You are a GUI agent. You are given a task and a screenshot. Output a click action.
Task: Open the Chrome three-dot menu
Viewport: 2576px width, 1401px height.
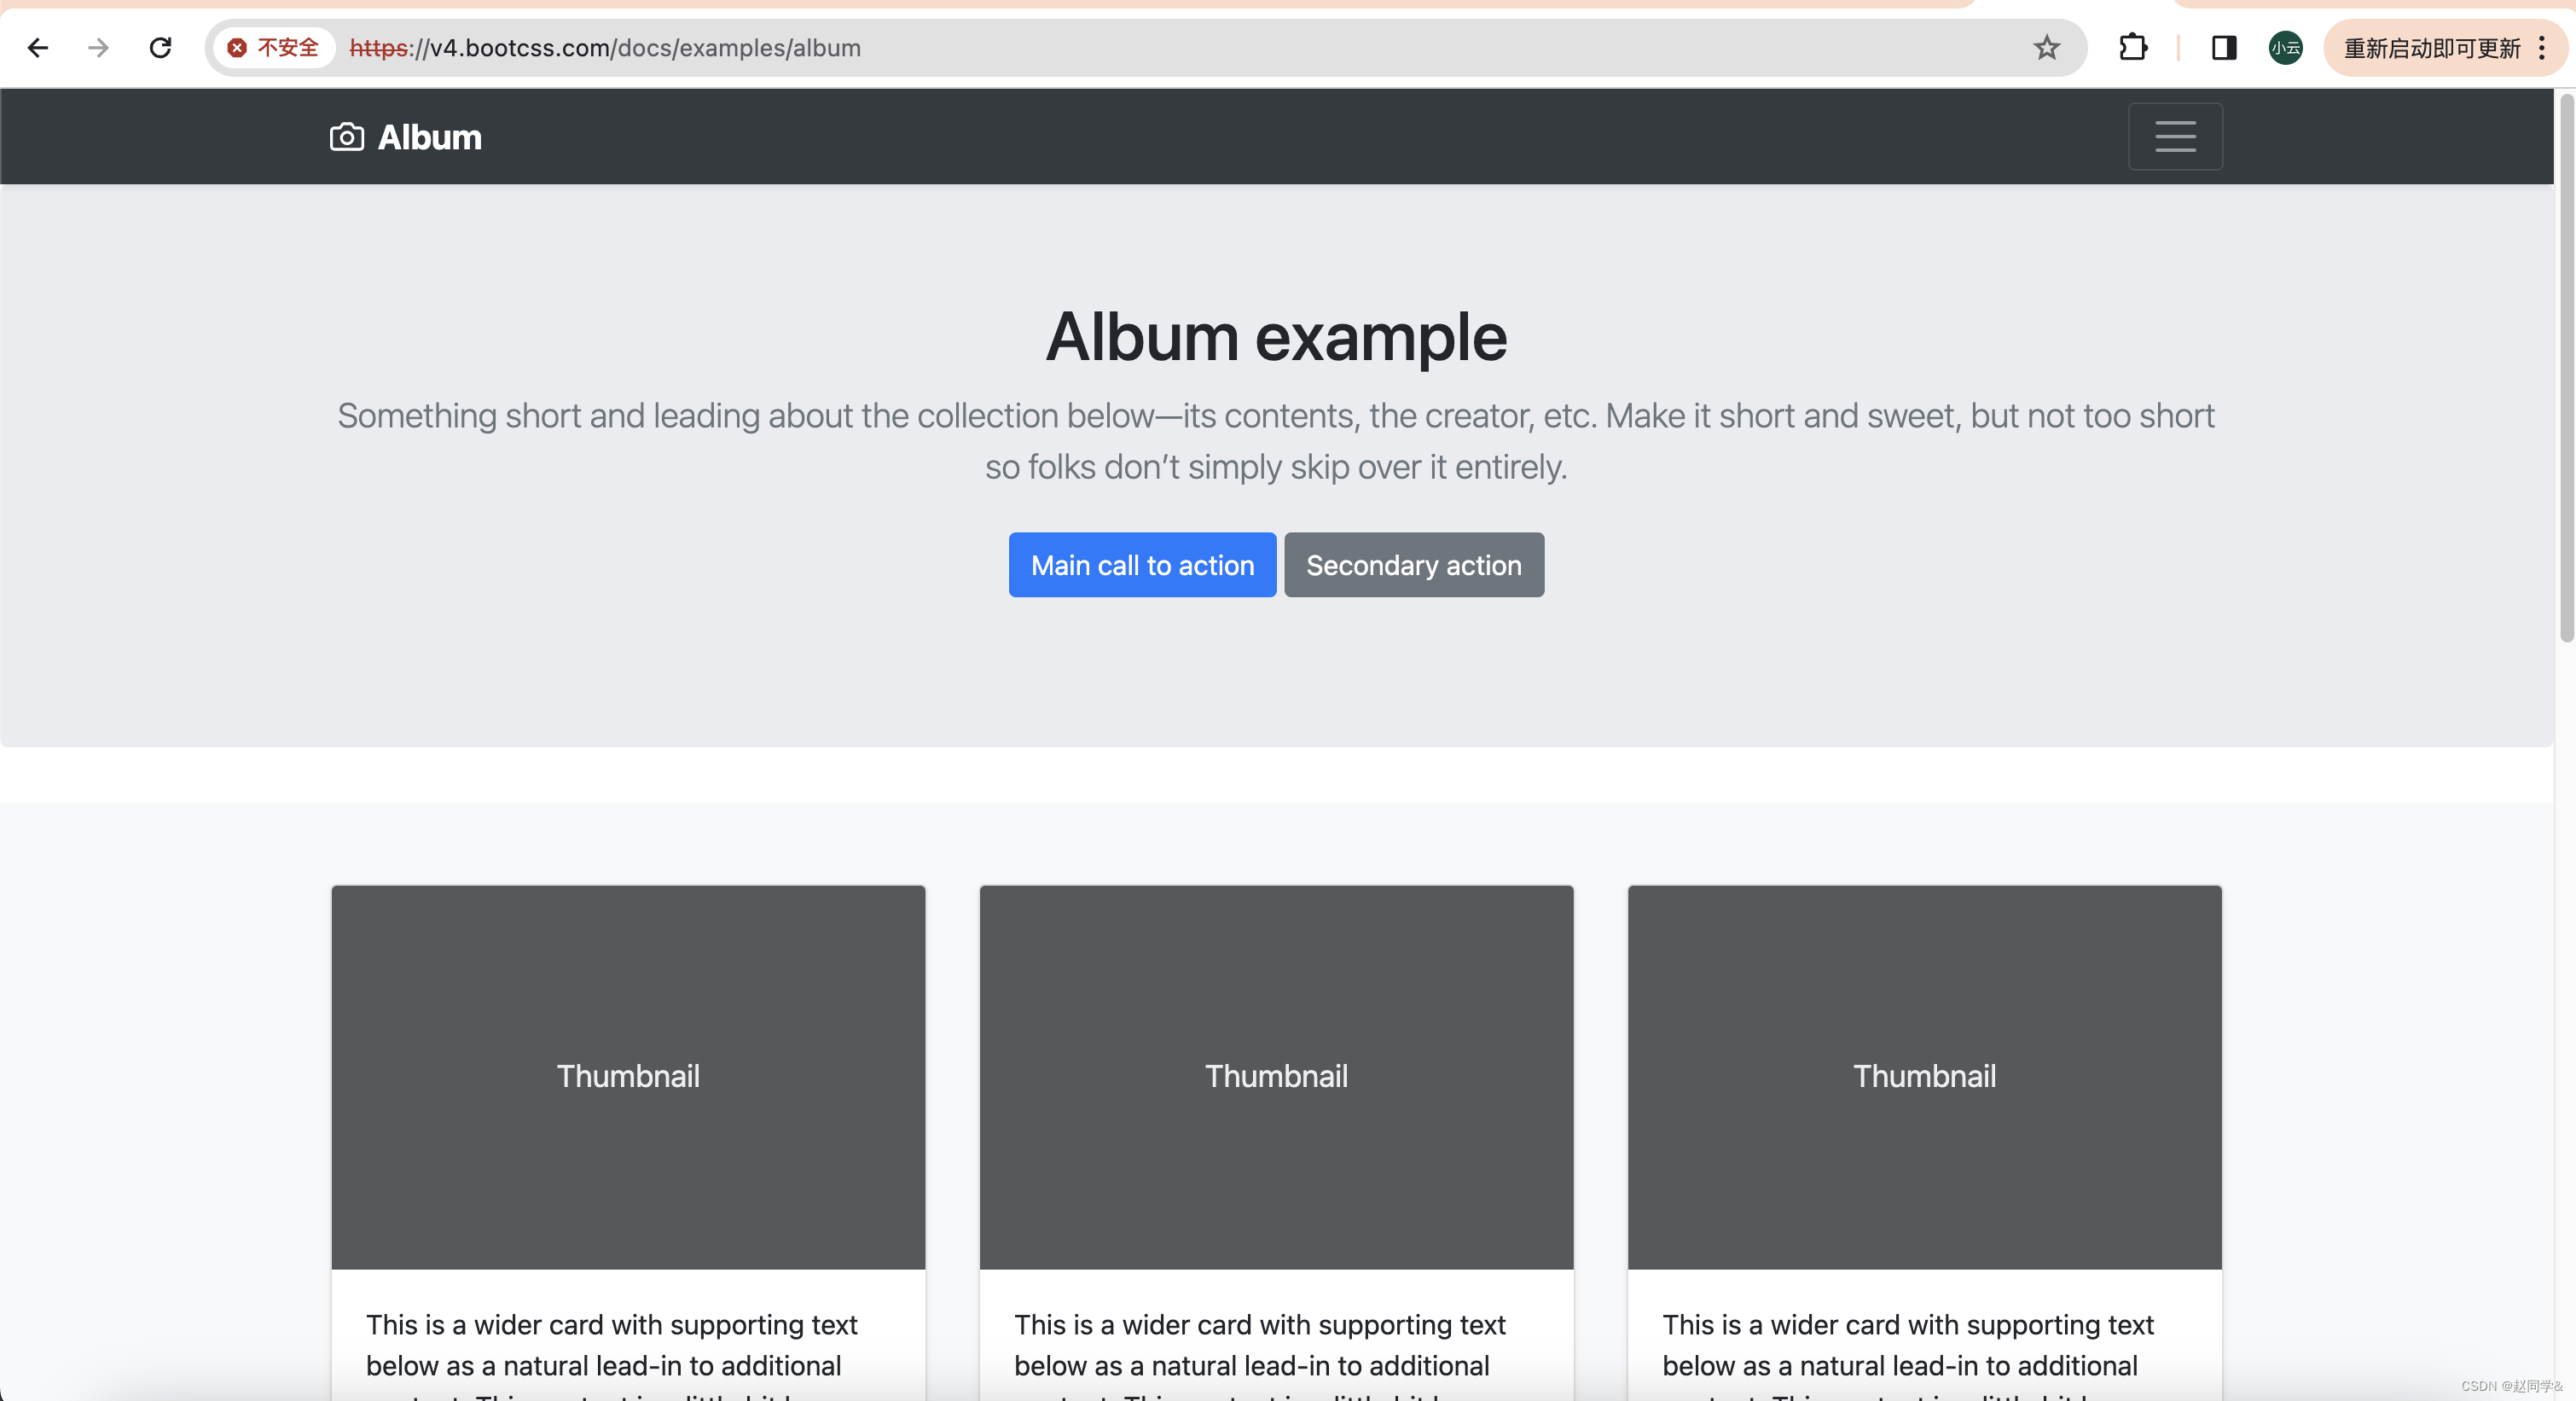coord(2541,48)
